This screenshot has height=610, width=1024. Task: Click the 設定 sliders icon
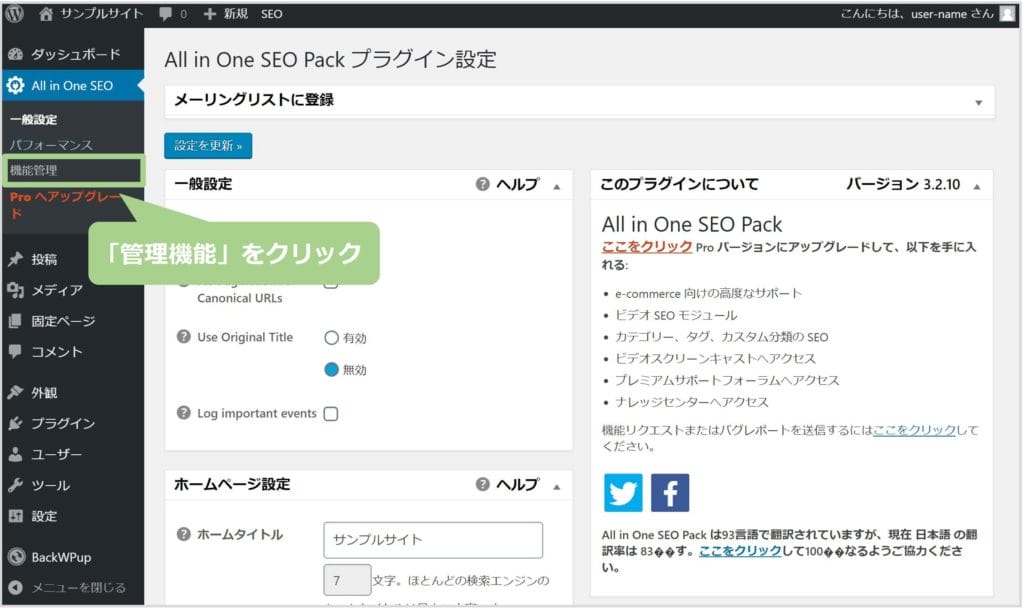pyautogui.click(x=16, y=516)
